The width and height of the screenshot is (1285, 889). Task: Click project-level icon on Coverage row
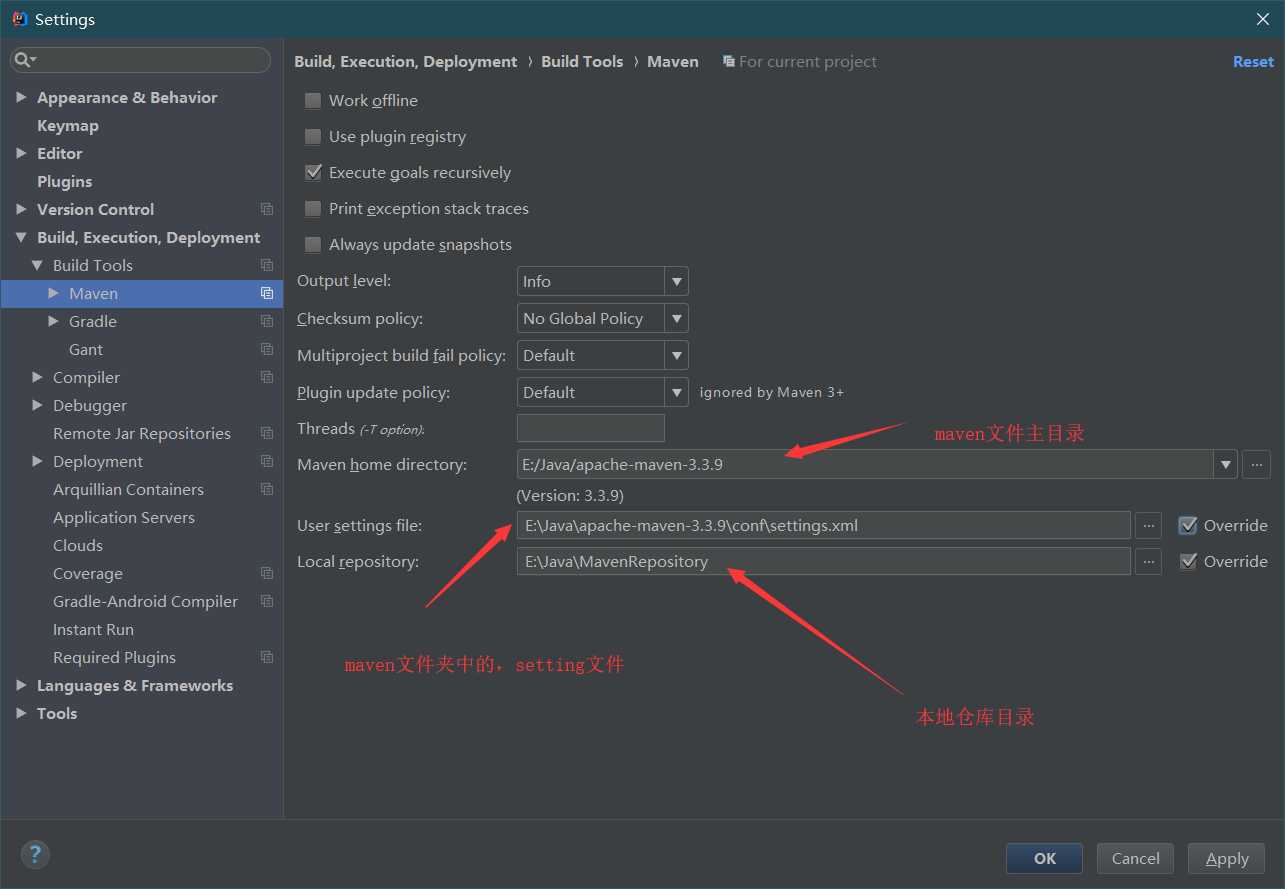pyautogui.click(x=267, y=573)
